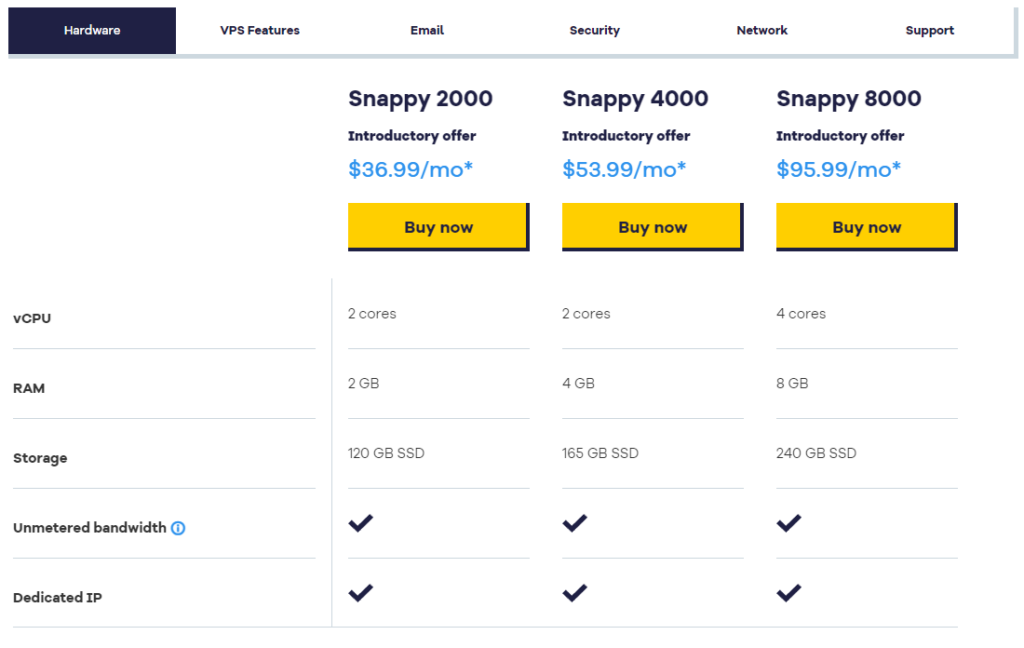
Task: Click the $95.99/mo* price text
Action: pyautogui.click(x=838, y=169)
